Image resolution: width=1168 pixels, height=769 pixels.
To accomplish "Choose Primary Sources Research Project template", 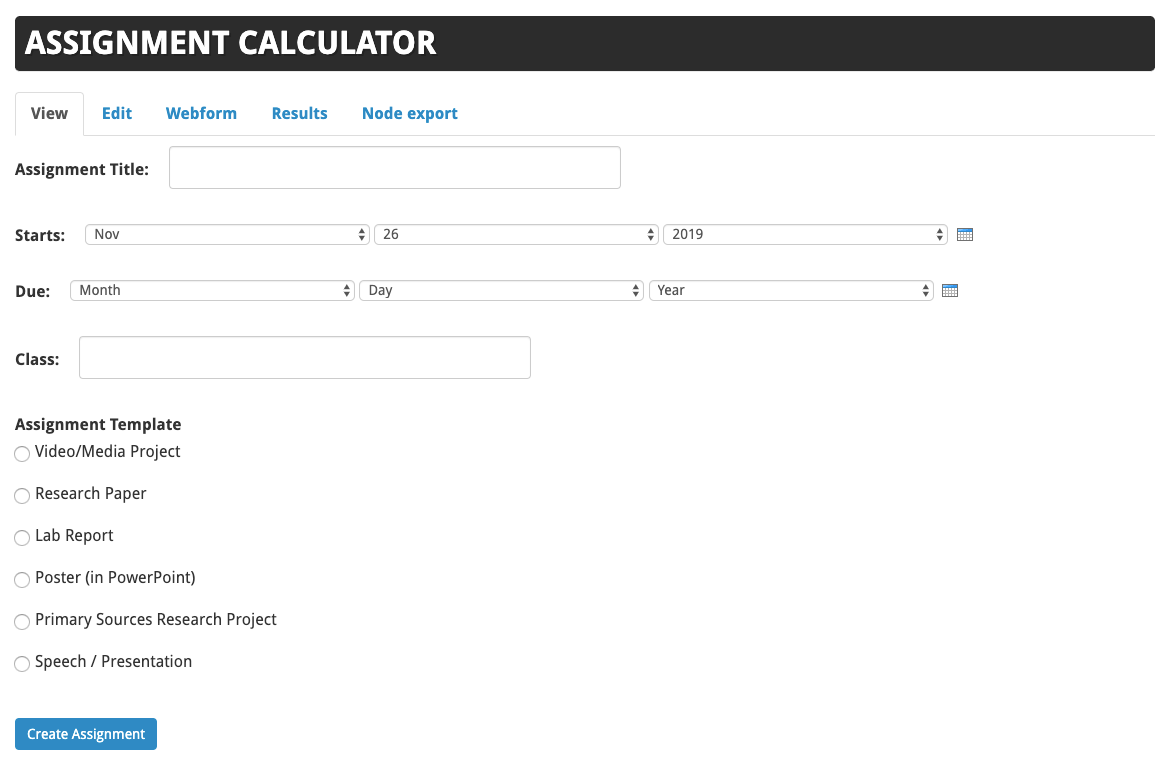I will pyautogui.click(x=21, y=621).
